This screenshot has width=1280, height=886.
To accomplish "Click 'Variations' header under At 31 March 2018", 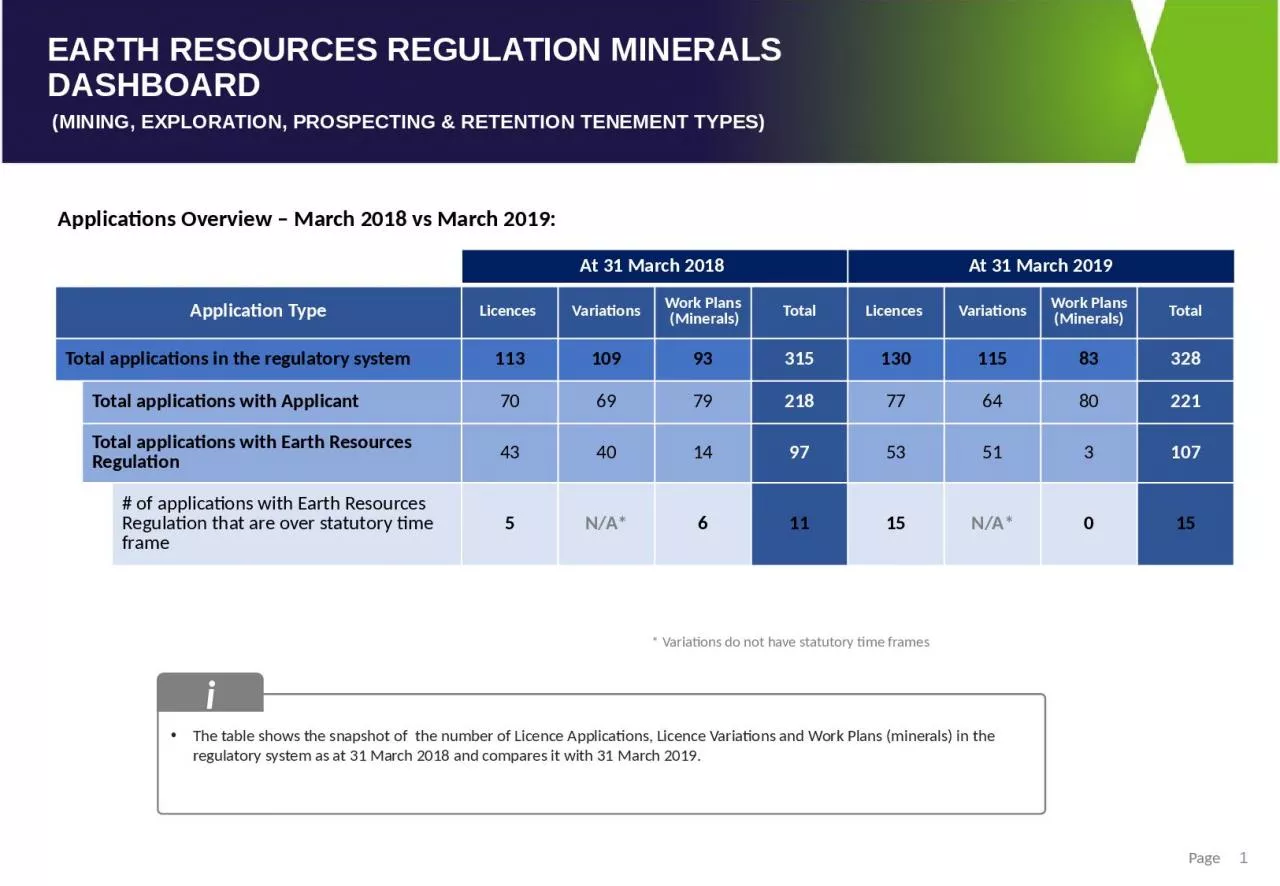I will (606, 311).
